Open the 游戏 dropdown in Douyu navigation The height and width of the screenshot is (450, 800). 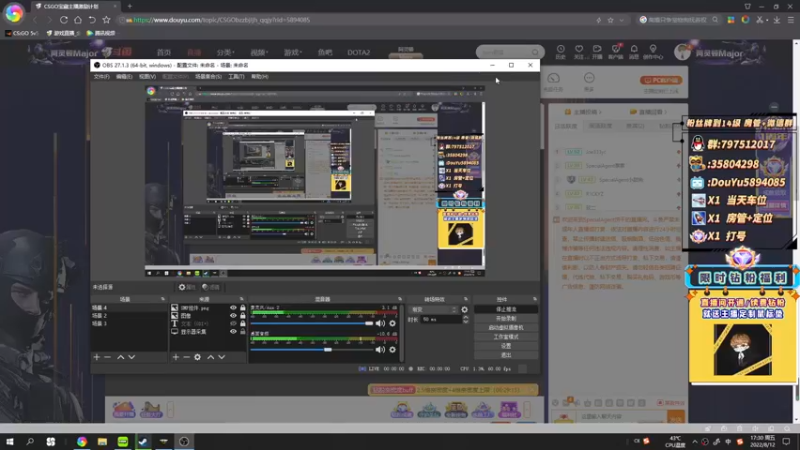click(x=293, y=53)
